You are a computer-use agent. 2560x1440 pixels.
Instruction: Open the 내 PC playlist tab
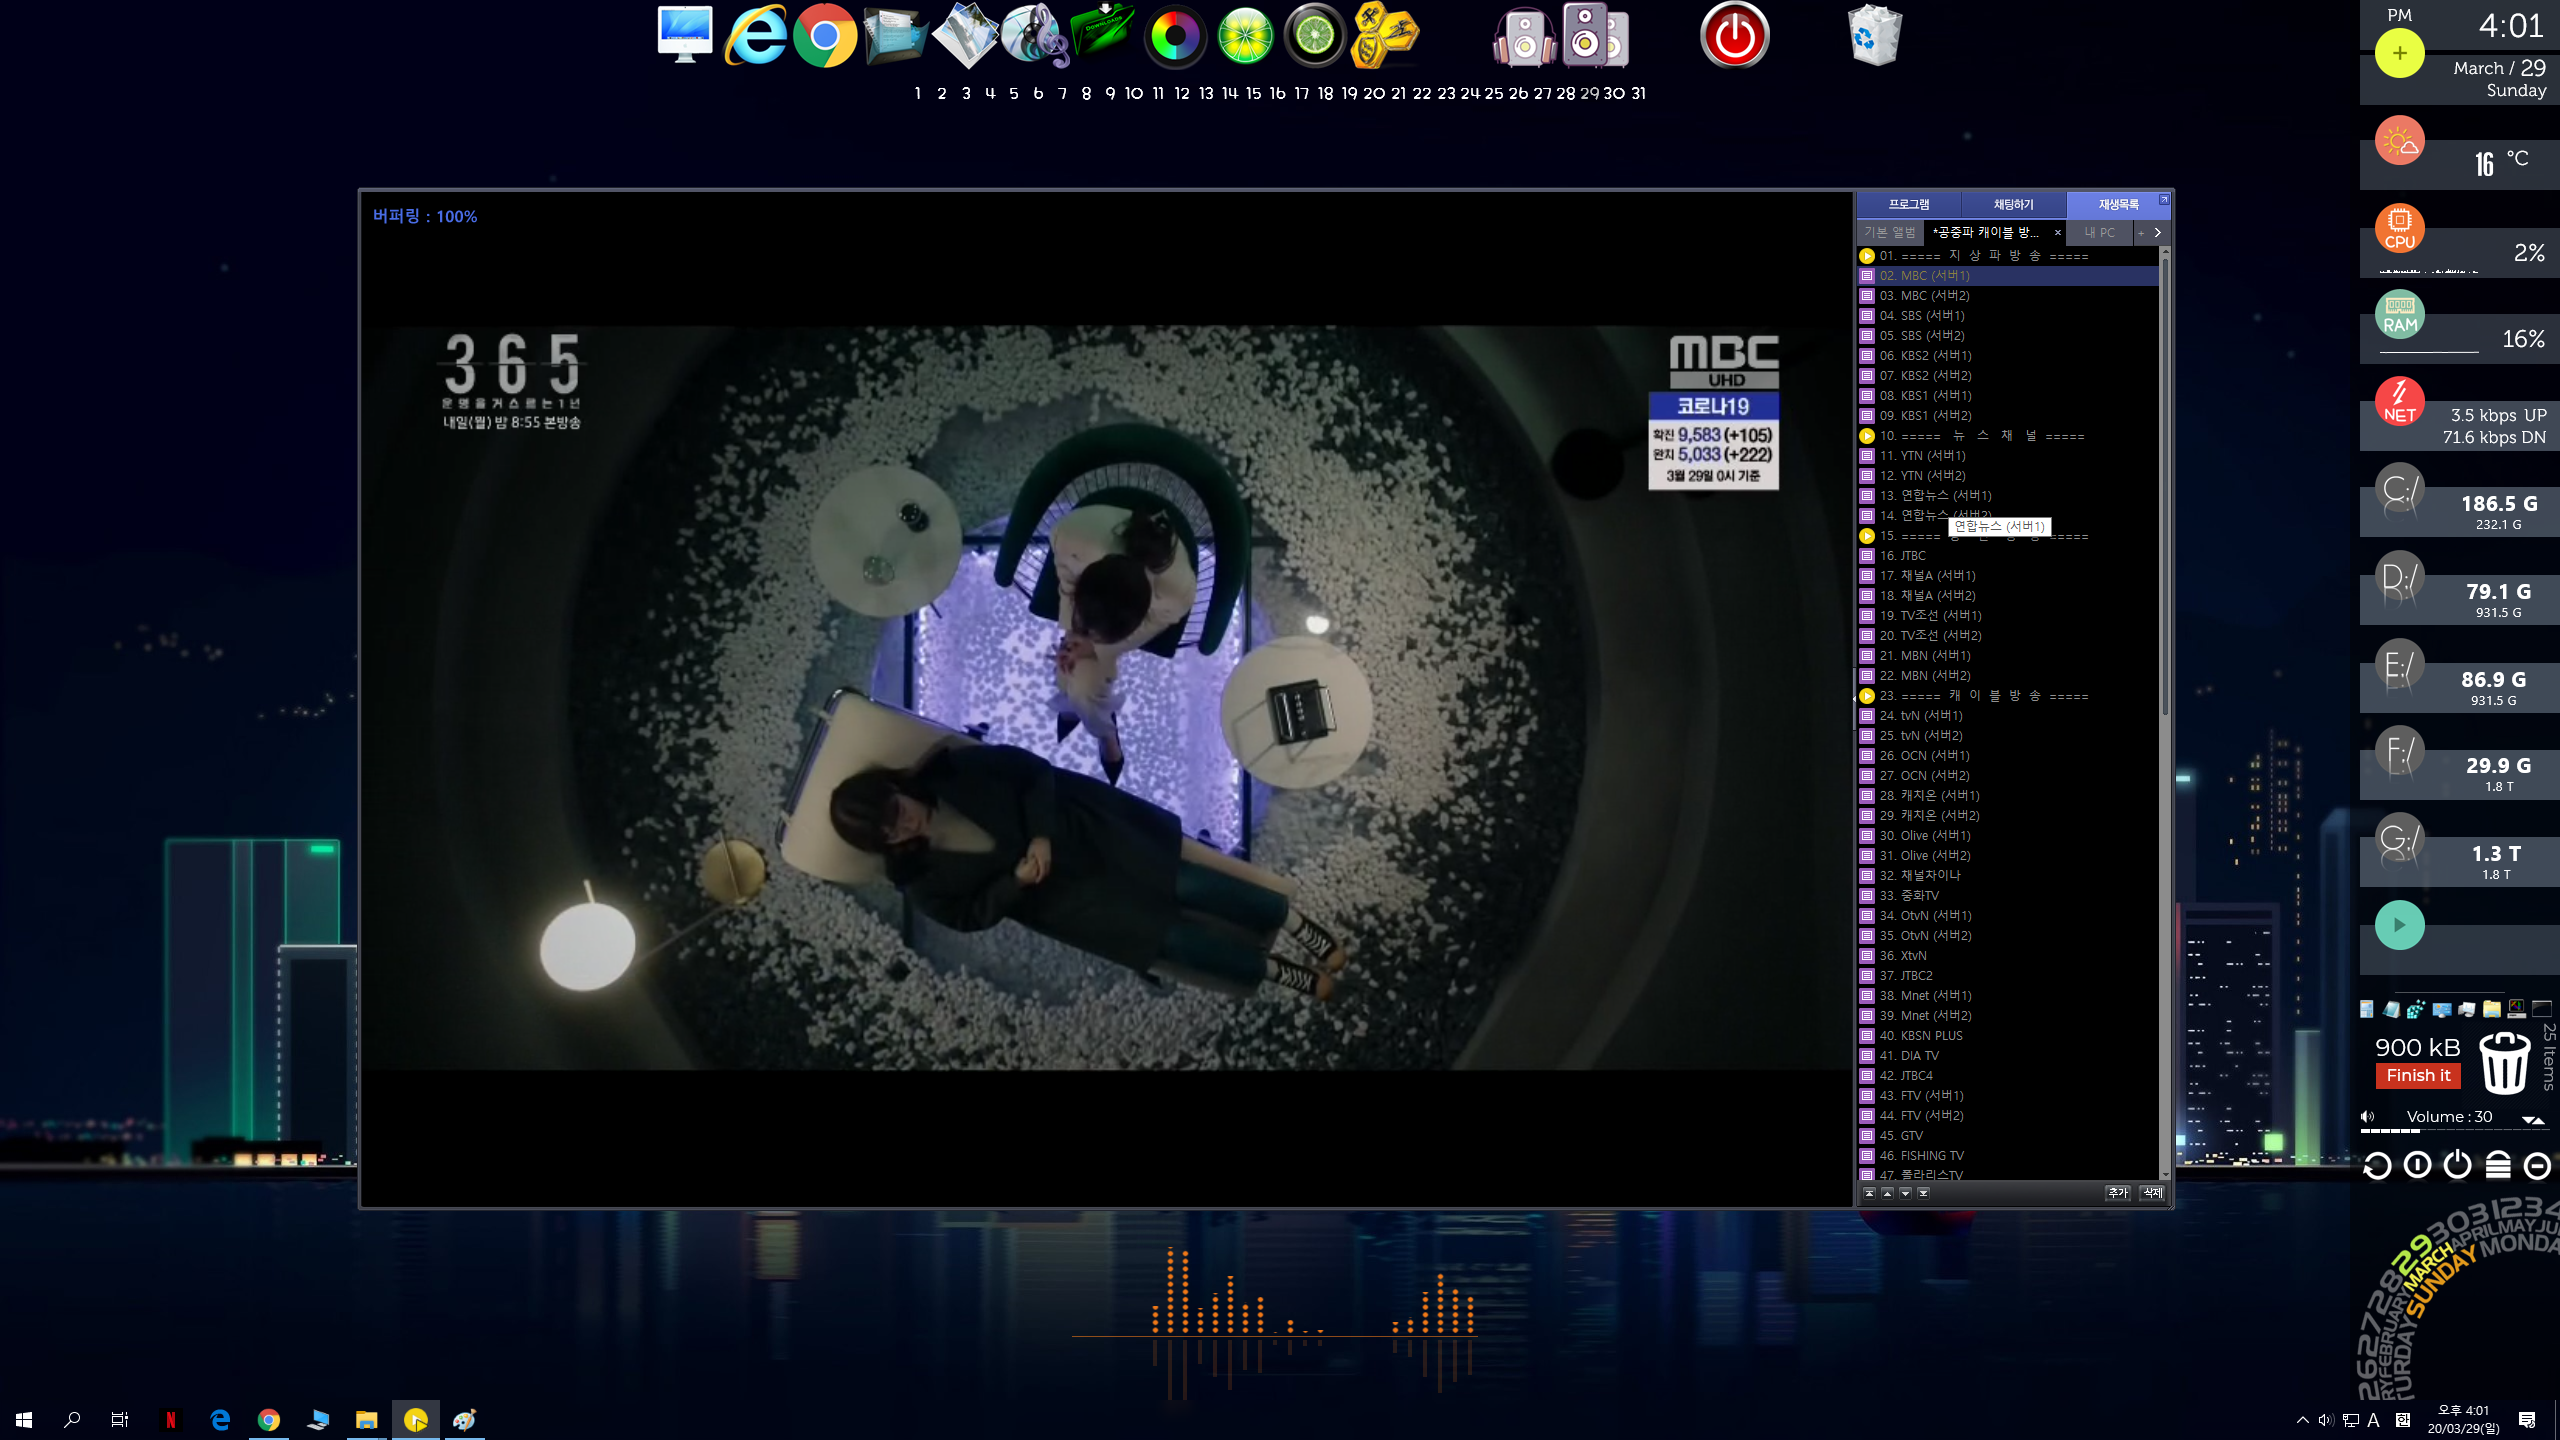[2100, 232]
